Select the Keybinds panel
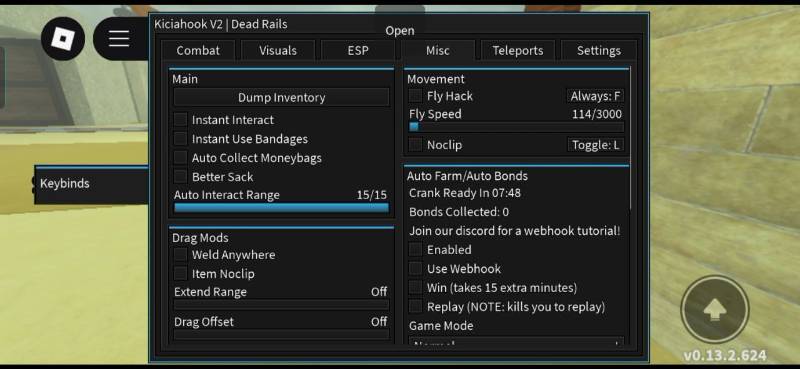This screenshot has width=800, height=369. pyautogui.click(x=91, y=184)
